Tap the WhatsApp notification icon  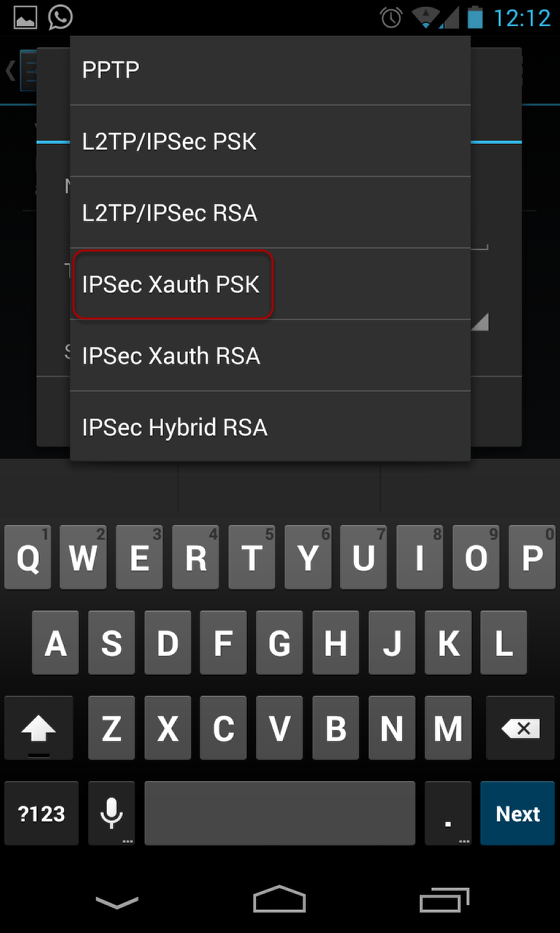61,17
